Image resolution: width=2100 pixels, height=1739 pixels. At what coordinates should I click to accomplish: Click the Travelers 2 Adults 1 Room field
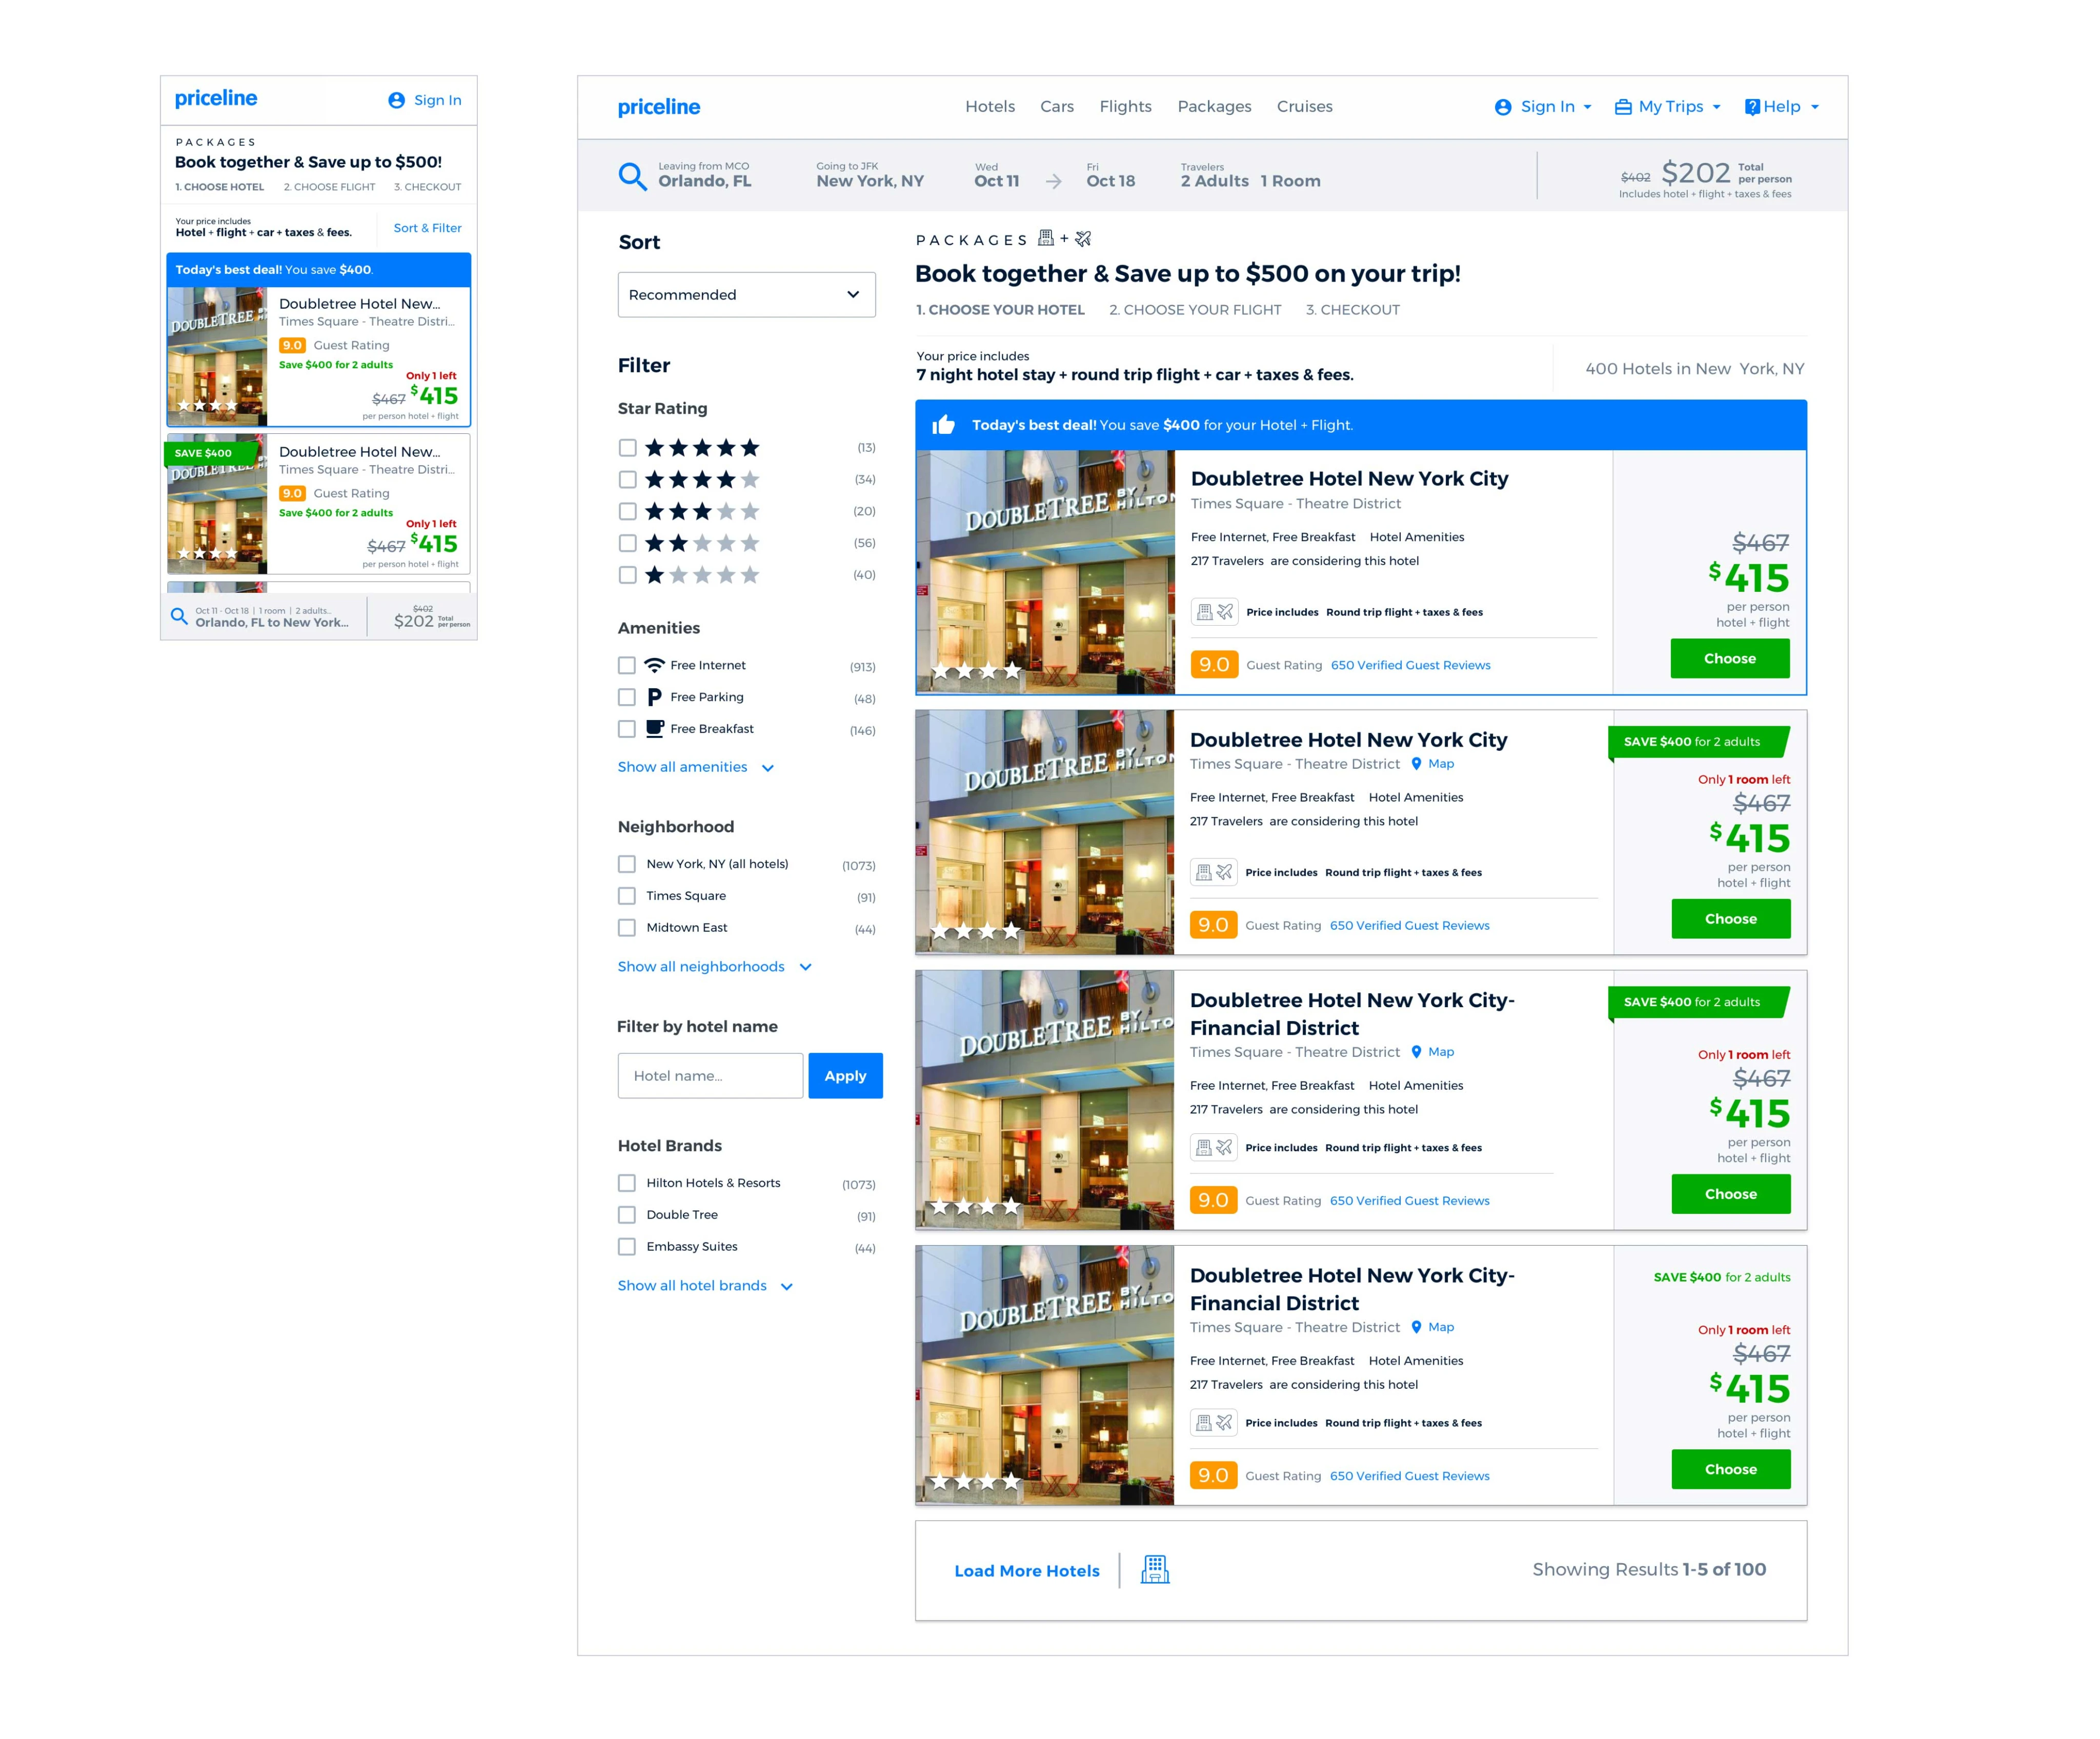pyautogui.click(x=1251, y=175)
